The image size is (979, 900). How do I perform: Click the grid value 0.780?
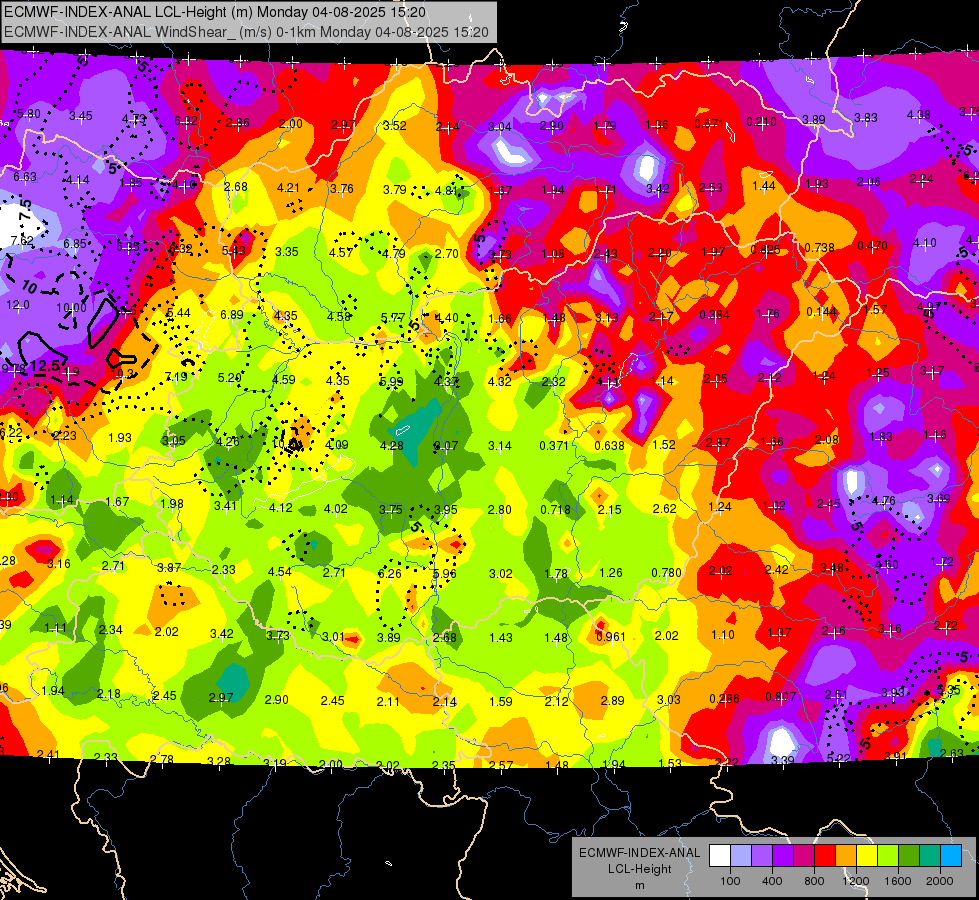(x=666, y=572)
